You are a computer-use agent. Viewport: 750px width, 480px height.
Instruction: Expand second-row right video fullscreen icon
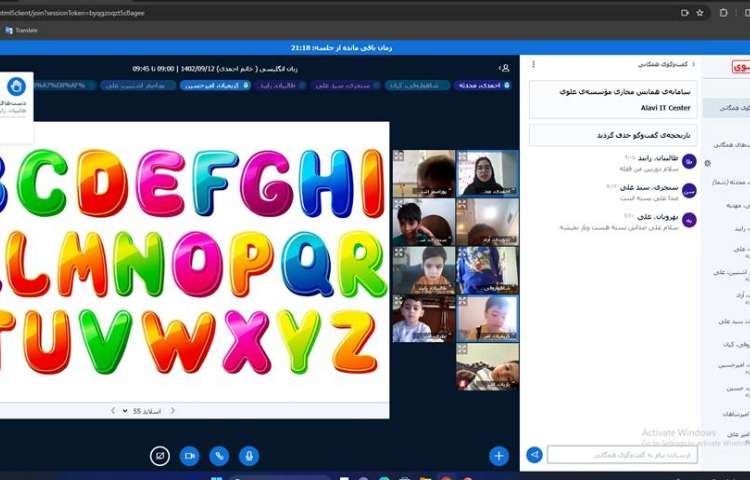pyautogui.click(x=462, y=205)
